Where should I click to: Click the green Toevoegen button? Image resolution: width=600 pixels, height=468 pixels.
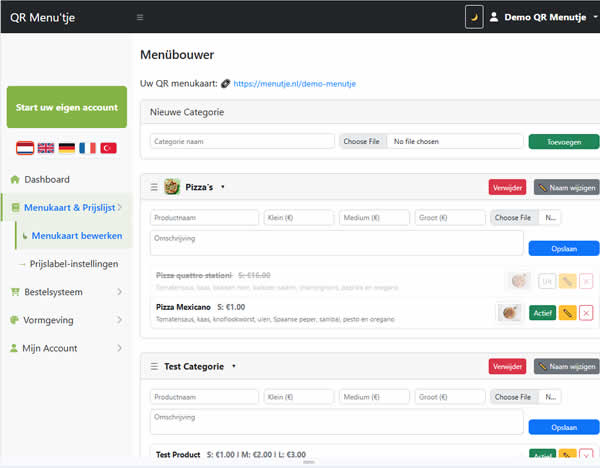click(563, 142)
